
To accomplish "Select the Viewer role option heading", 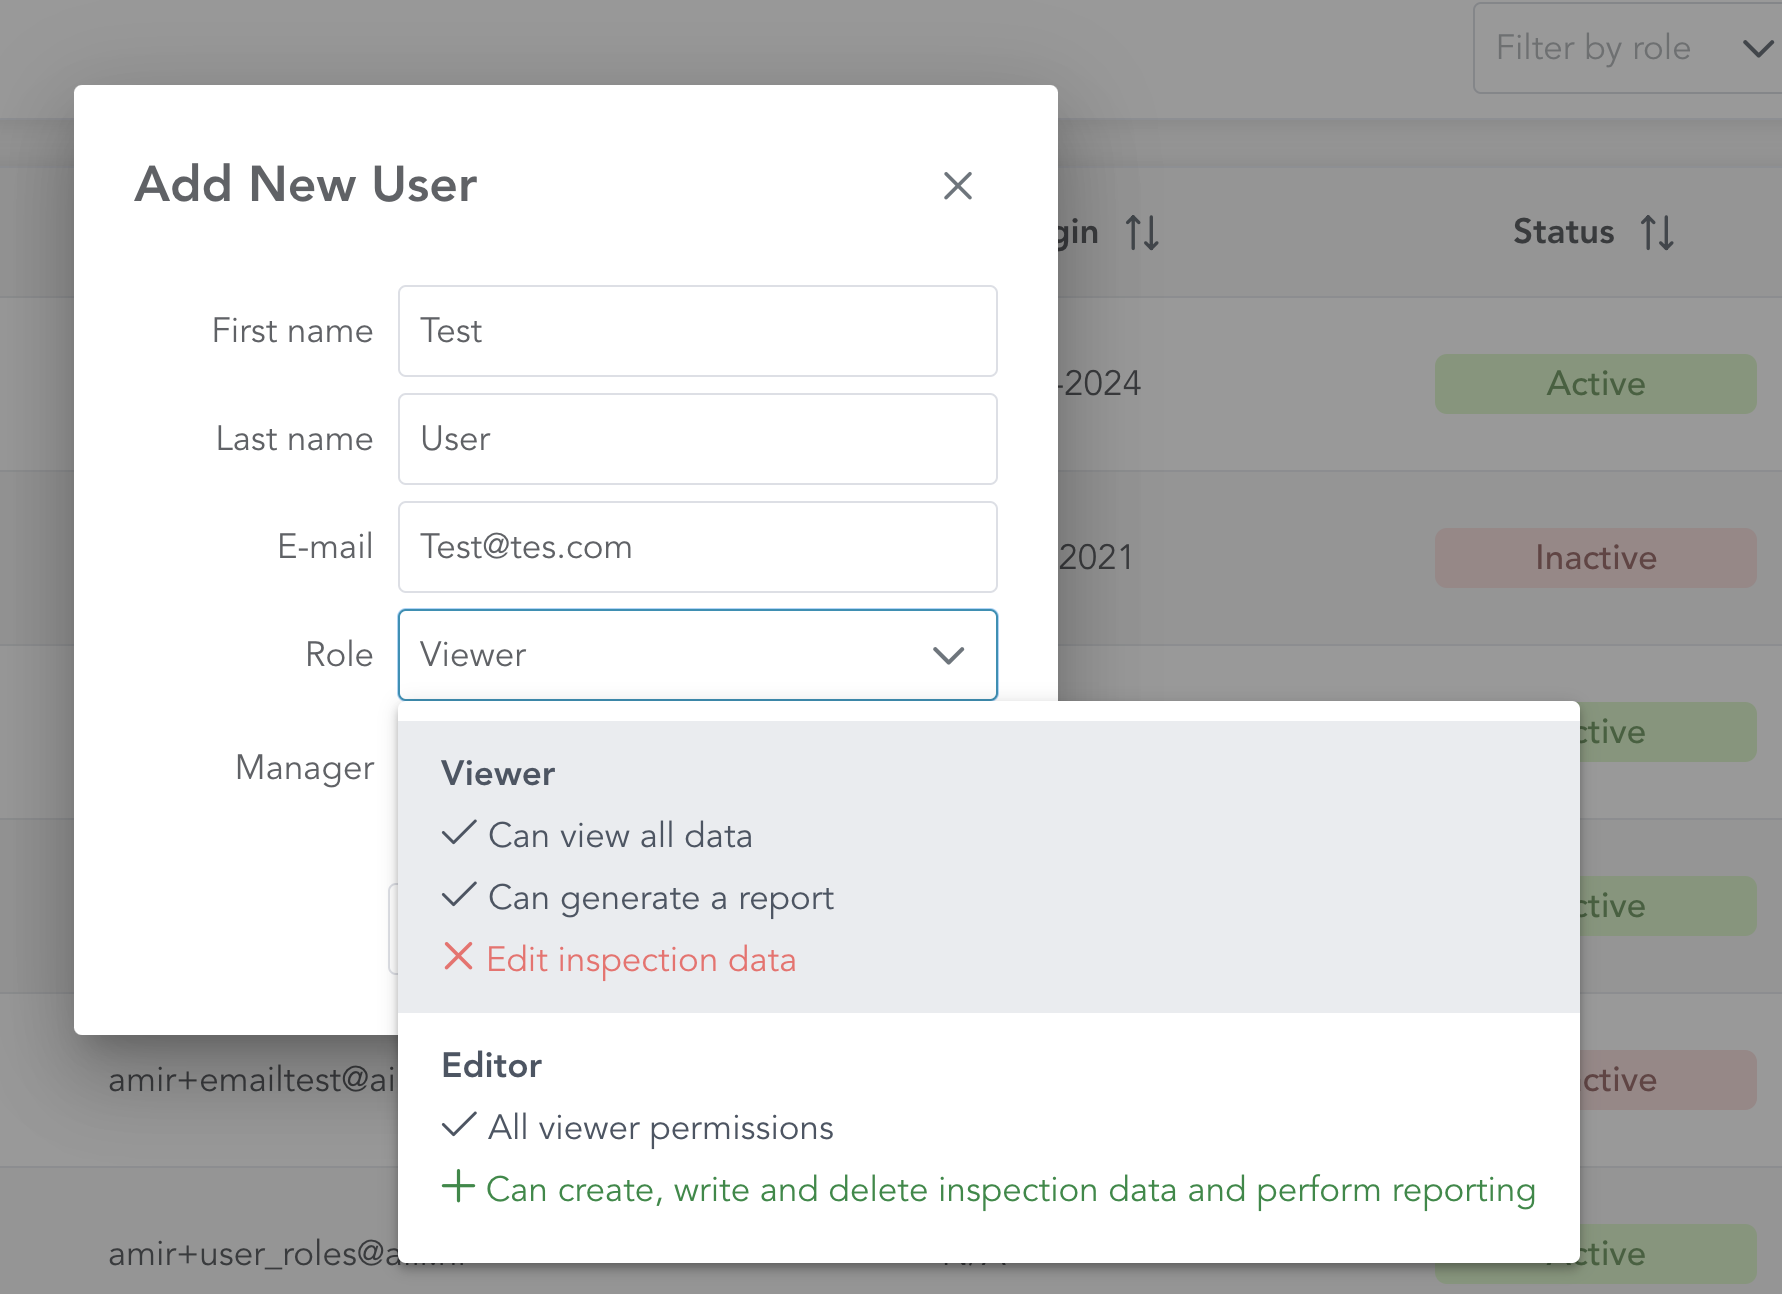I will coord(498,773).
